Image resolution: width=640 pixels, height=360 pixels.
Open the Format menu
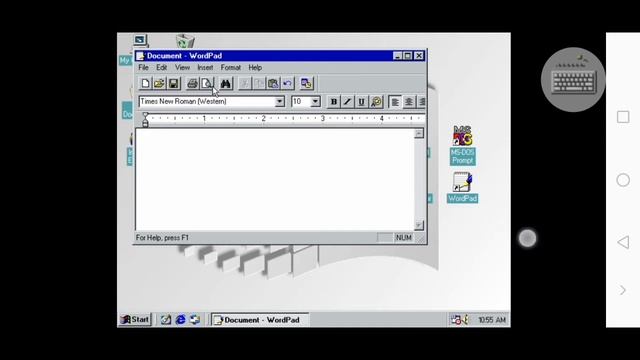[x=231, y=67]
